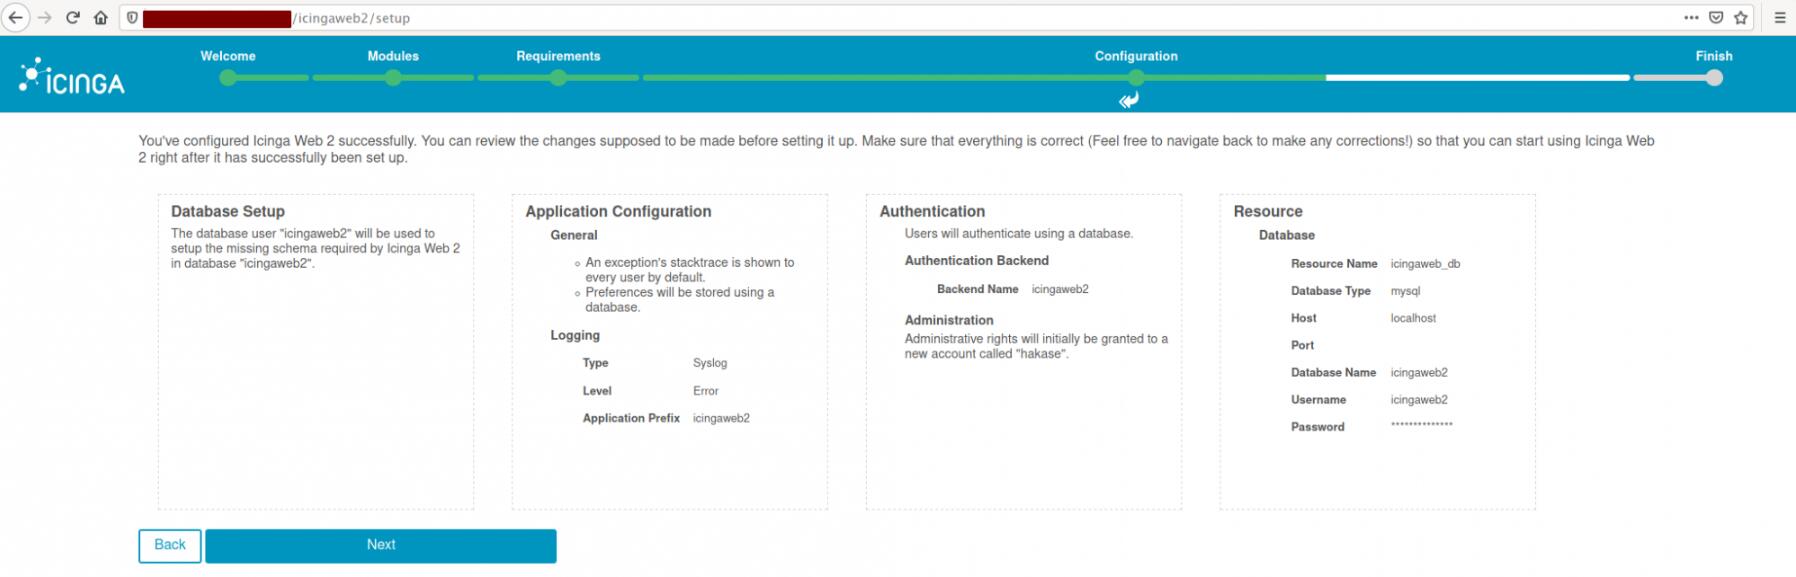The image size is (1796, 577).
Task: Go to the previous step with Back
Action: click(170, 545)
